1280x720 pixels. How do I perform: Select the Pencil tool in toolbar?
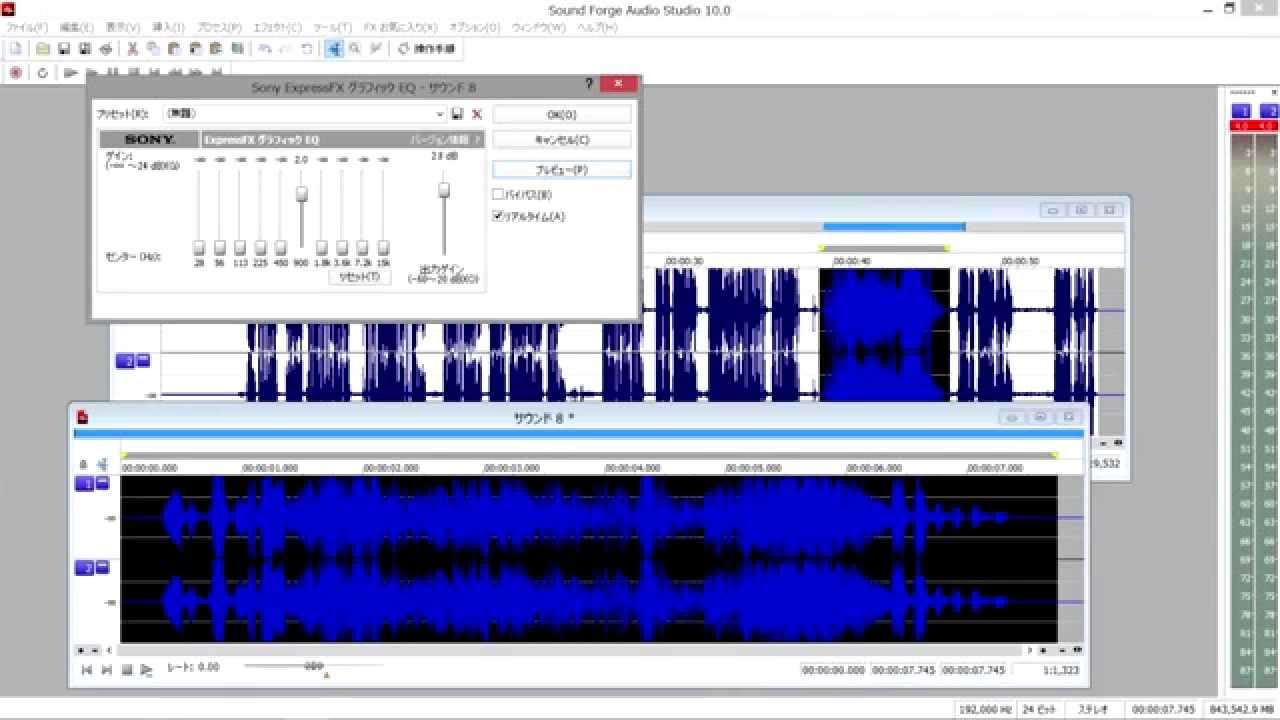point(375,48)
